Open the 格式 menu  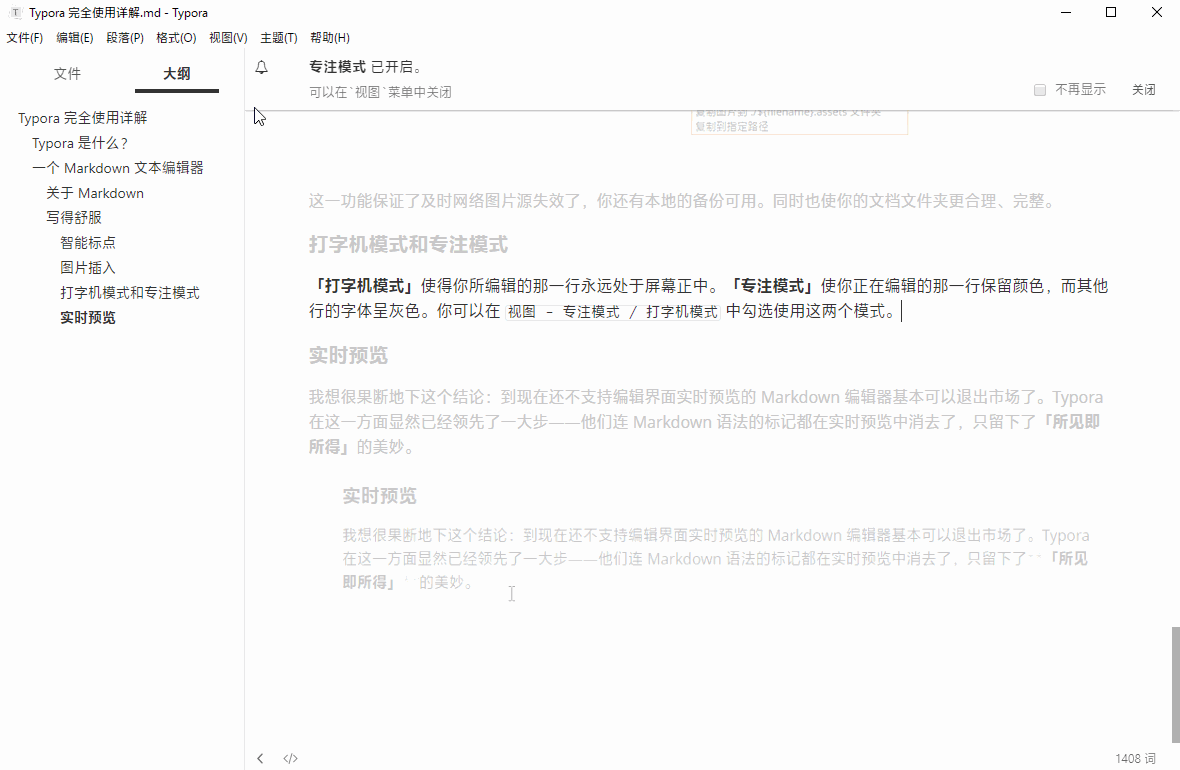[176, 37]
